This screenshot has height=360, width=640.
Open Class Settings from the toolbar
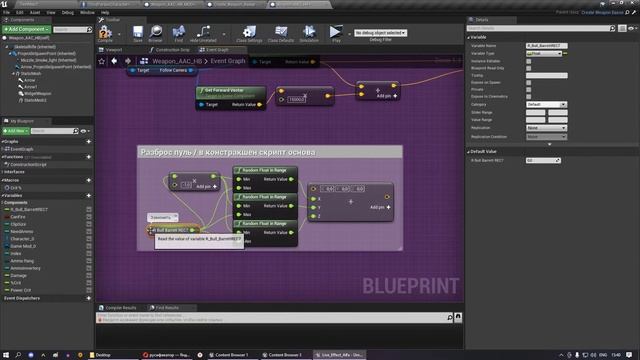point(249,32)
